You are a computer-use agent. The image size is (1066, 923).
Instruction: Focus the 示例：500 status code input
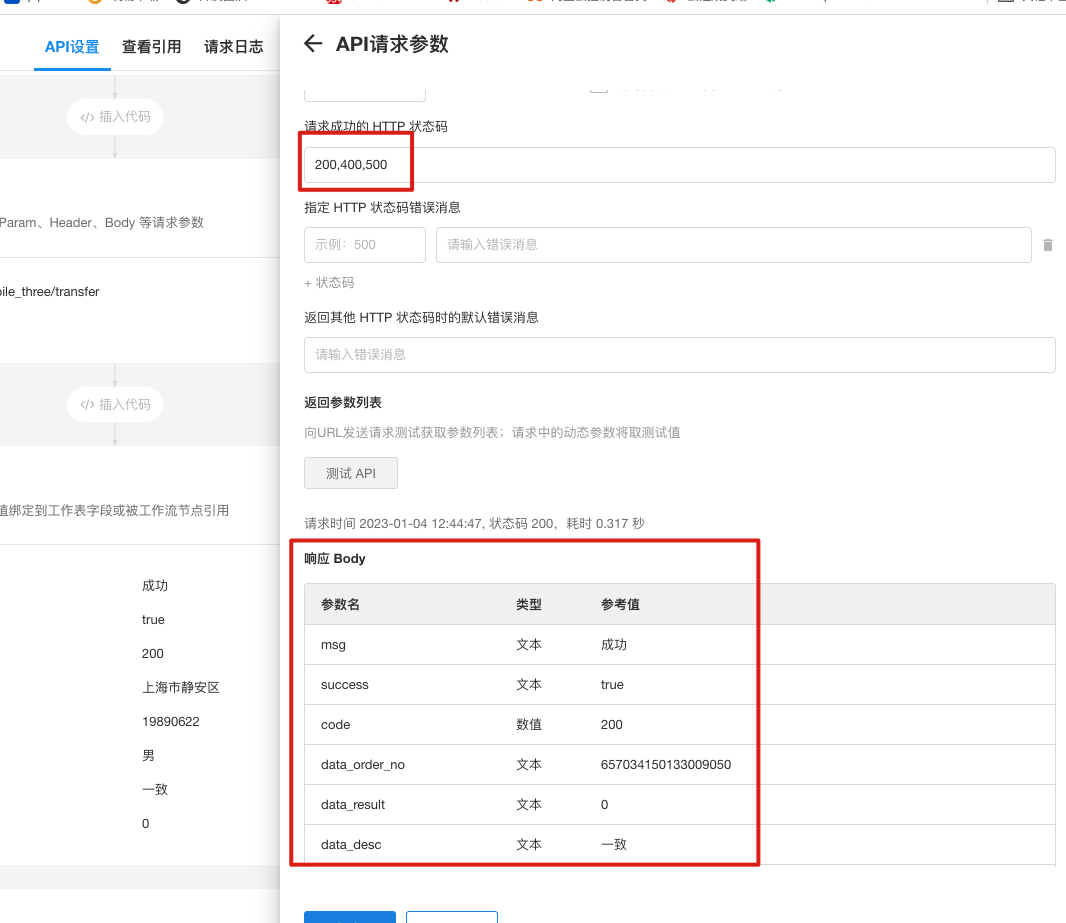[364, 245]
